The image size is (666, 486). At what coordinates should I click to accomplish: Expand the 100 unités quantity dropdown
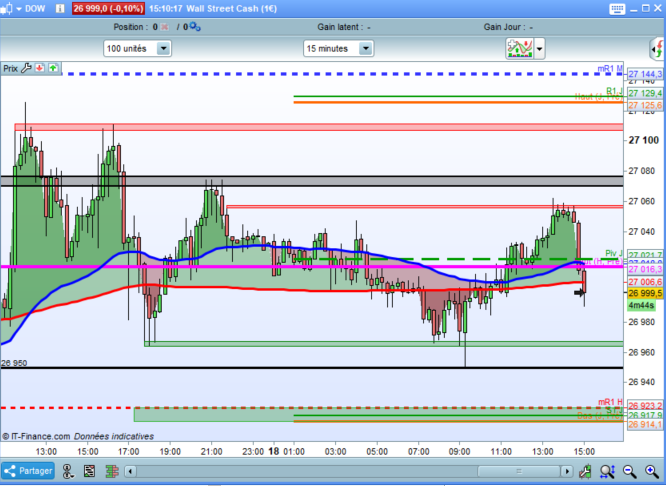pyautogui.click(x=164, y=48)
